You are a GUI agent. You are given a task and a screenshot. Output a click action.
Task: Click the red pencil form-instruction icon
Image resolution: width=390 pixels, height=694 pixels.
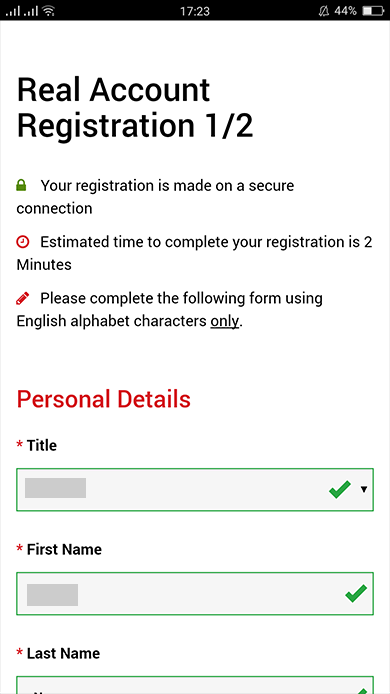point(23,298)
